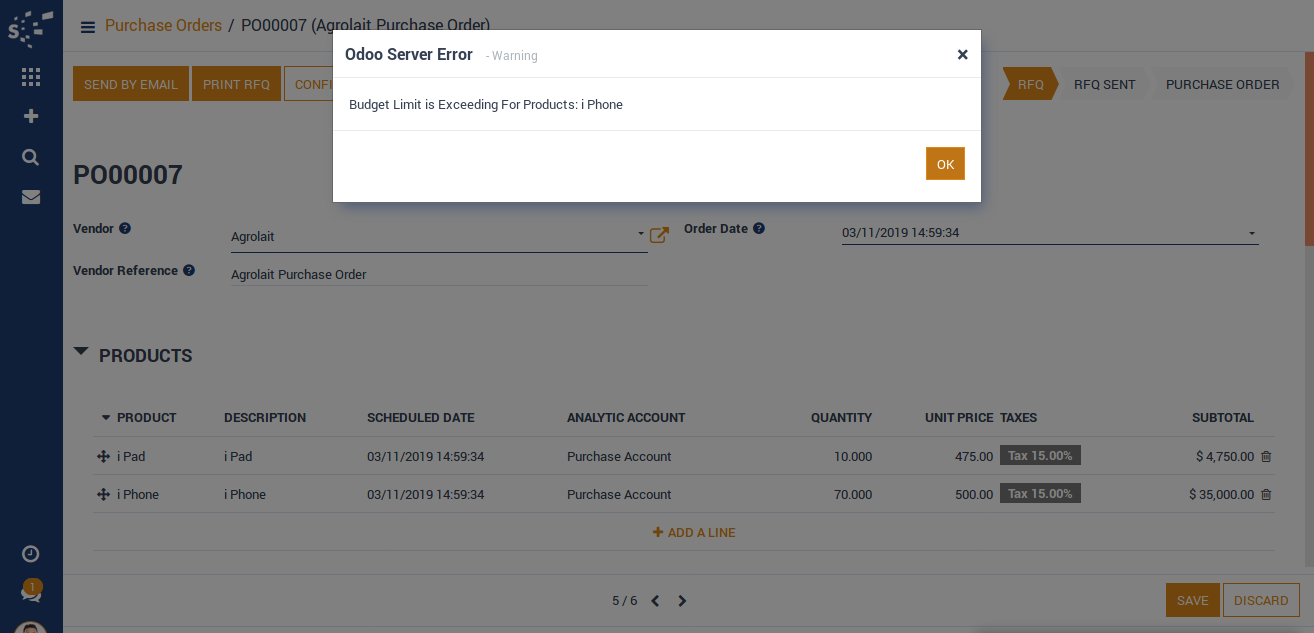This screenshot has width=1314, height=633.
Task: Click the clock activity icon in sidebar
Action: point(31,554)
